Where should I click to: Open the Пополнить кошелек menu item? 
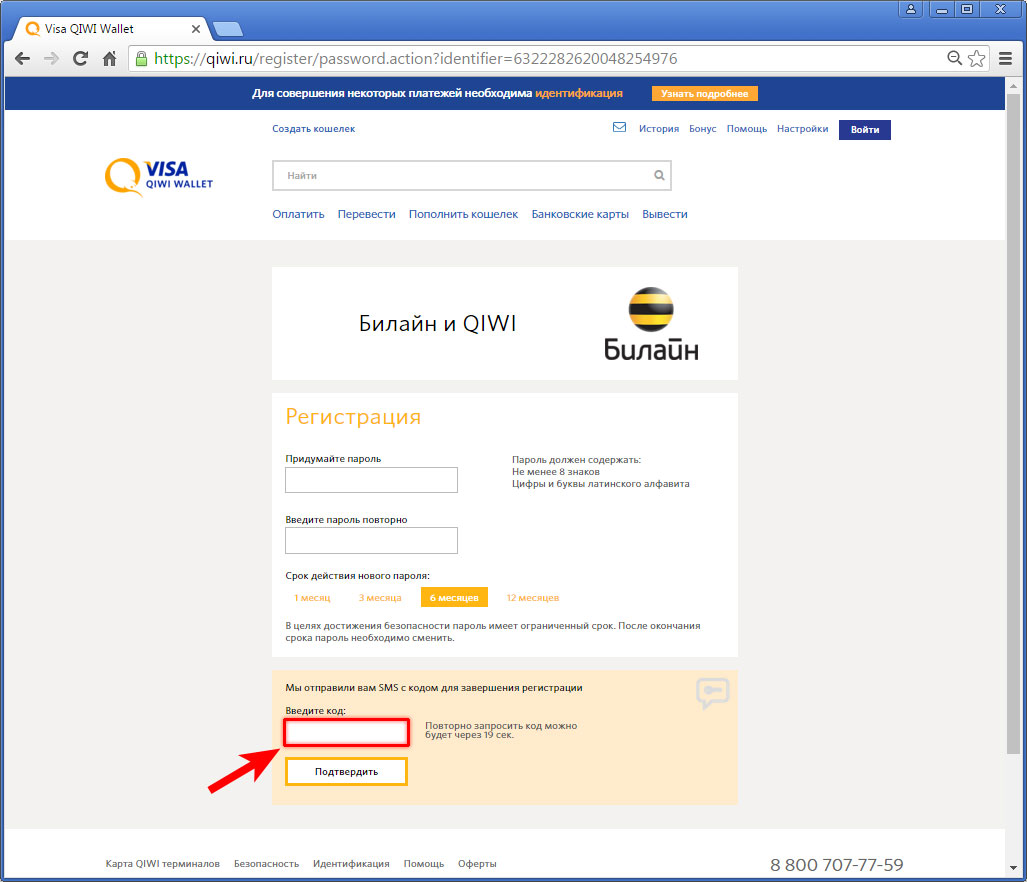(x=463, y=214)
